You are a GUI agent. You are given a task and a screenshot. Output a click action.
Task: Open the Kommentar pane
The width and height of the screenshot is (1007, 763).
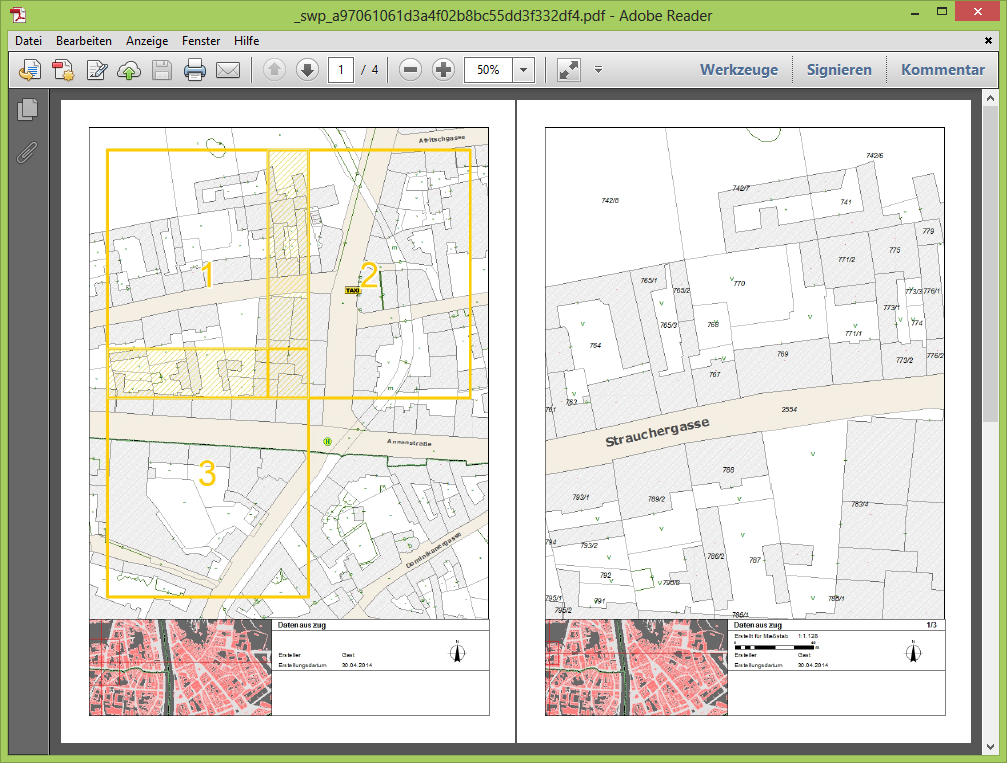(x=942, y=70)
